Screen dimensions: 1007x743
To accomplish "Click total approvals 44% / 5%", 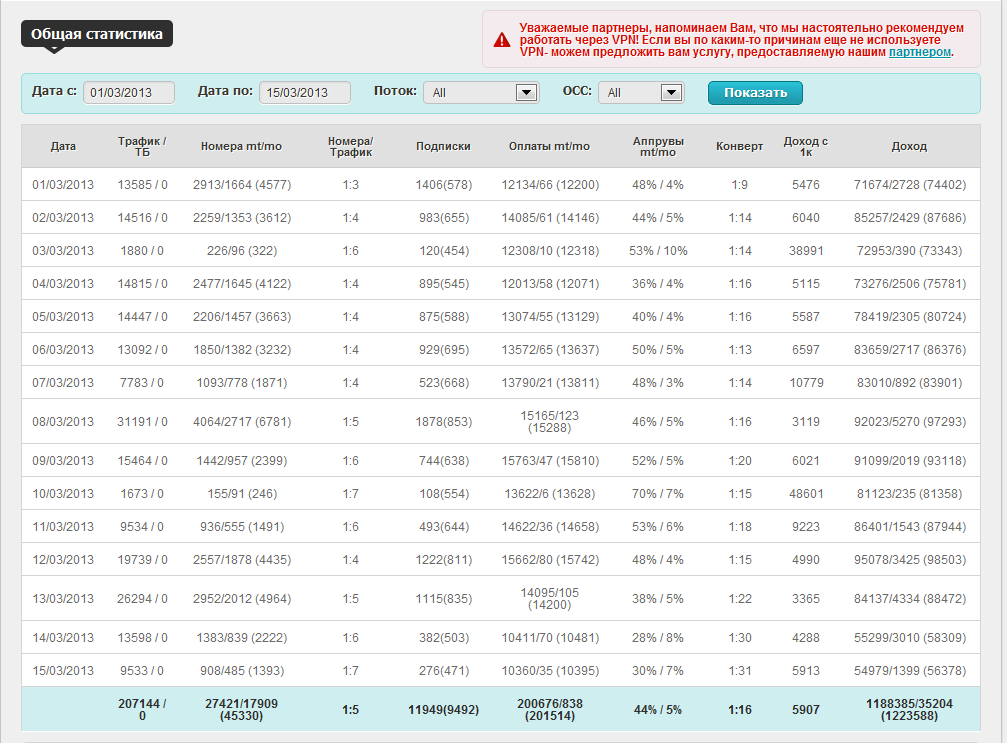I will tap(658, 710).
